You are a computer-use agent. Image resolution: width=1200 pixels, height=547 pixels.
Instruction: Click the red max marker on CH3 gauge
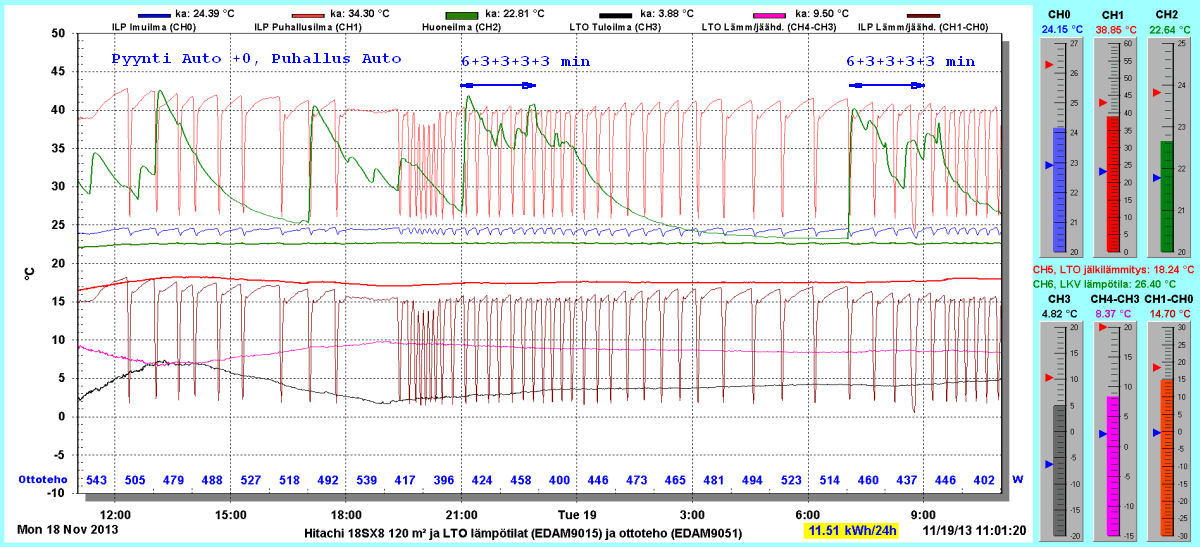(x=1048, y=378)
